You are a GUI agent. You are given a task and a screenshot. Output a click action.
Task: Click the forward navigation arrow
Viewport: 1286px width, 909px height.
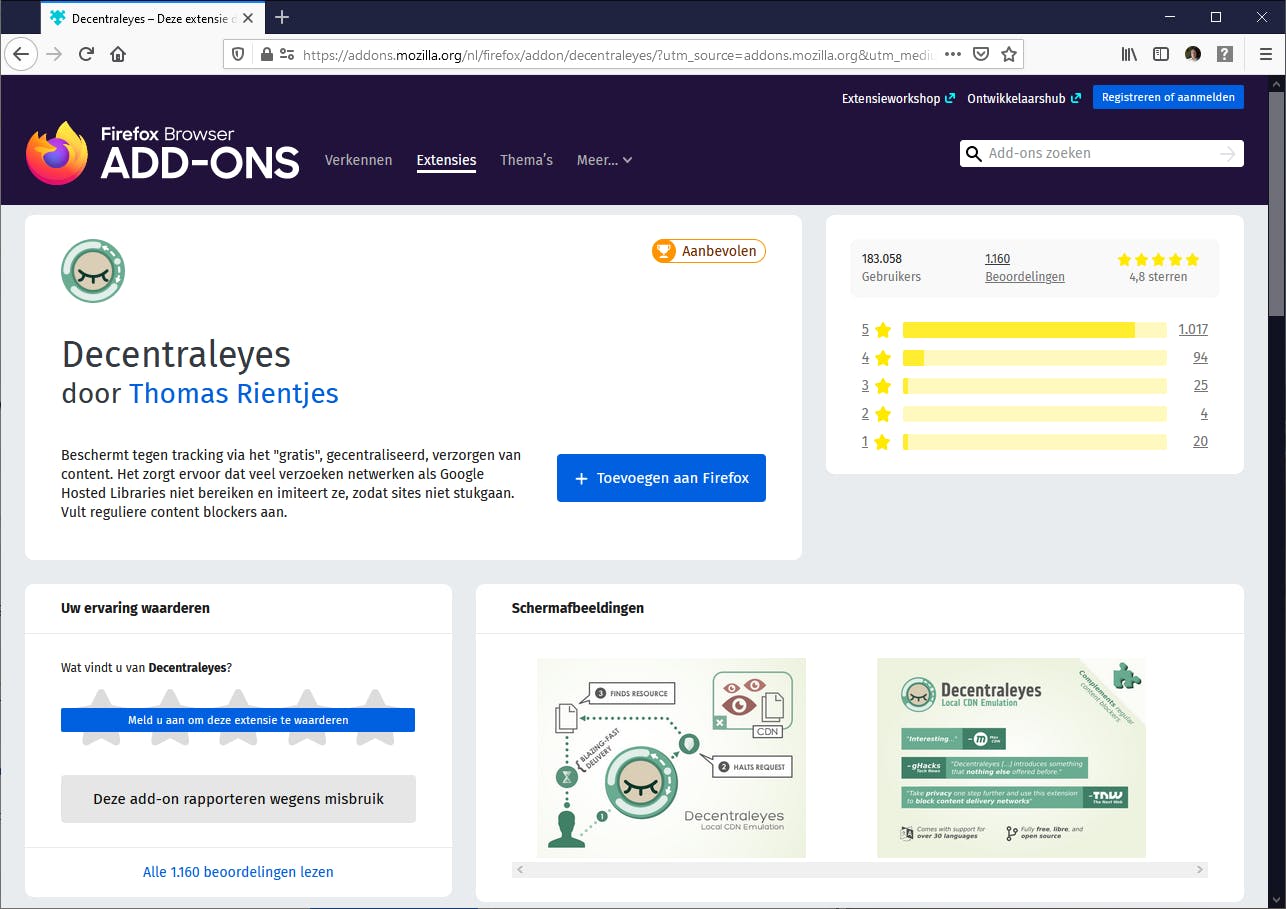point(54,54)
